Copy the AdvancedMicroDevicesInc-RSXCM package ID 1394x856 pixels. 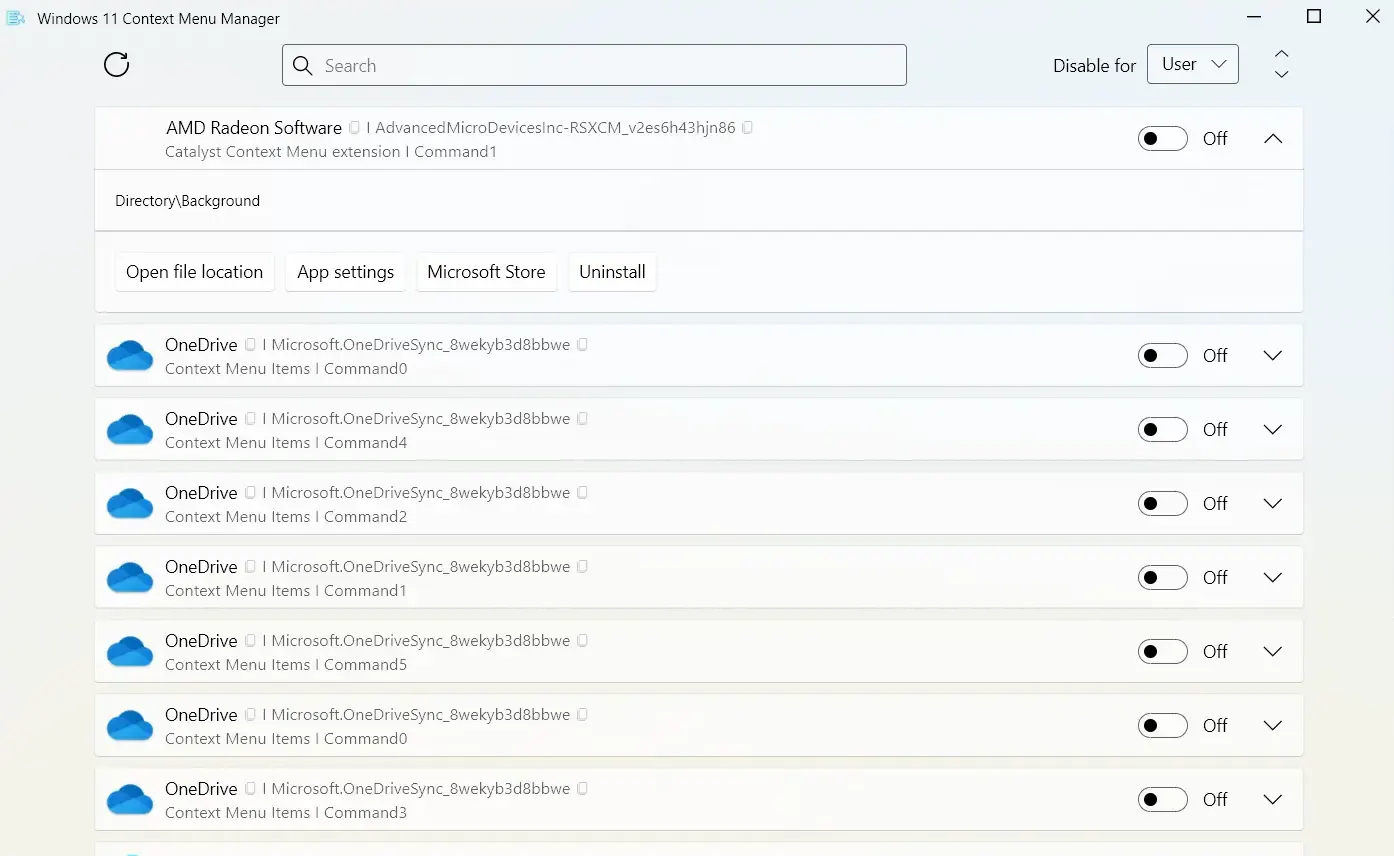747,128
